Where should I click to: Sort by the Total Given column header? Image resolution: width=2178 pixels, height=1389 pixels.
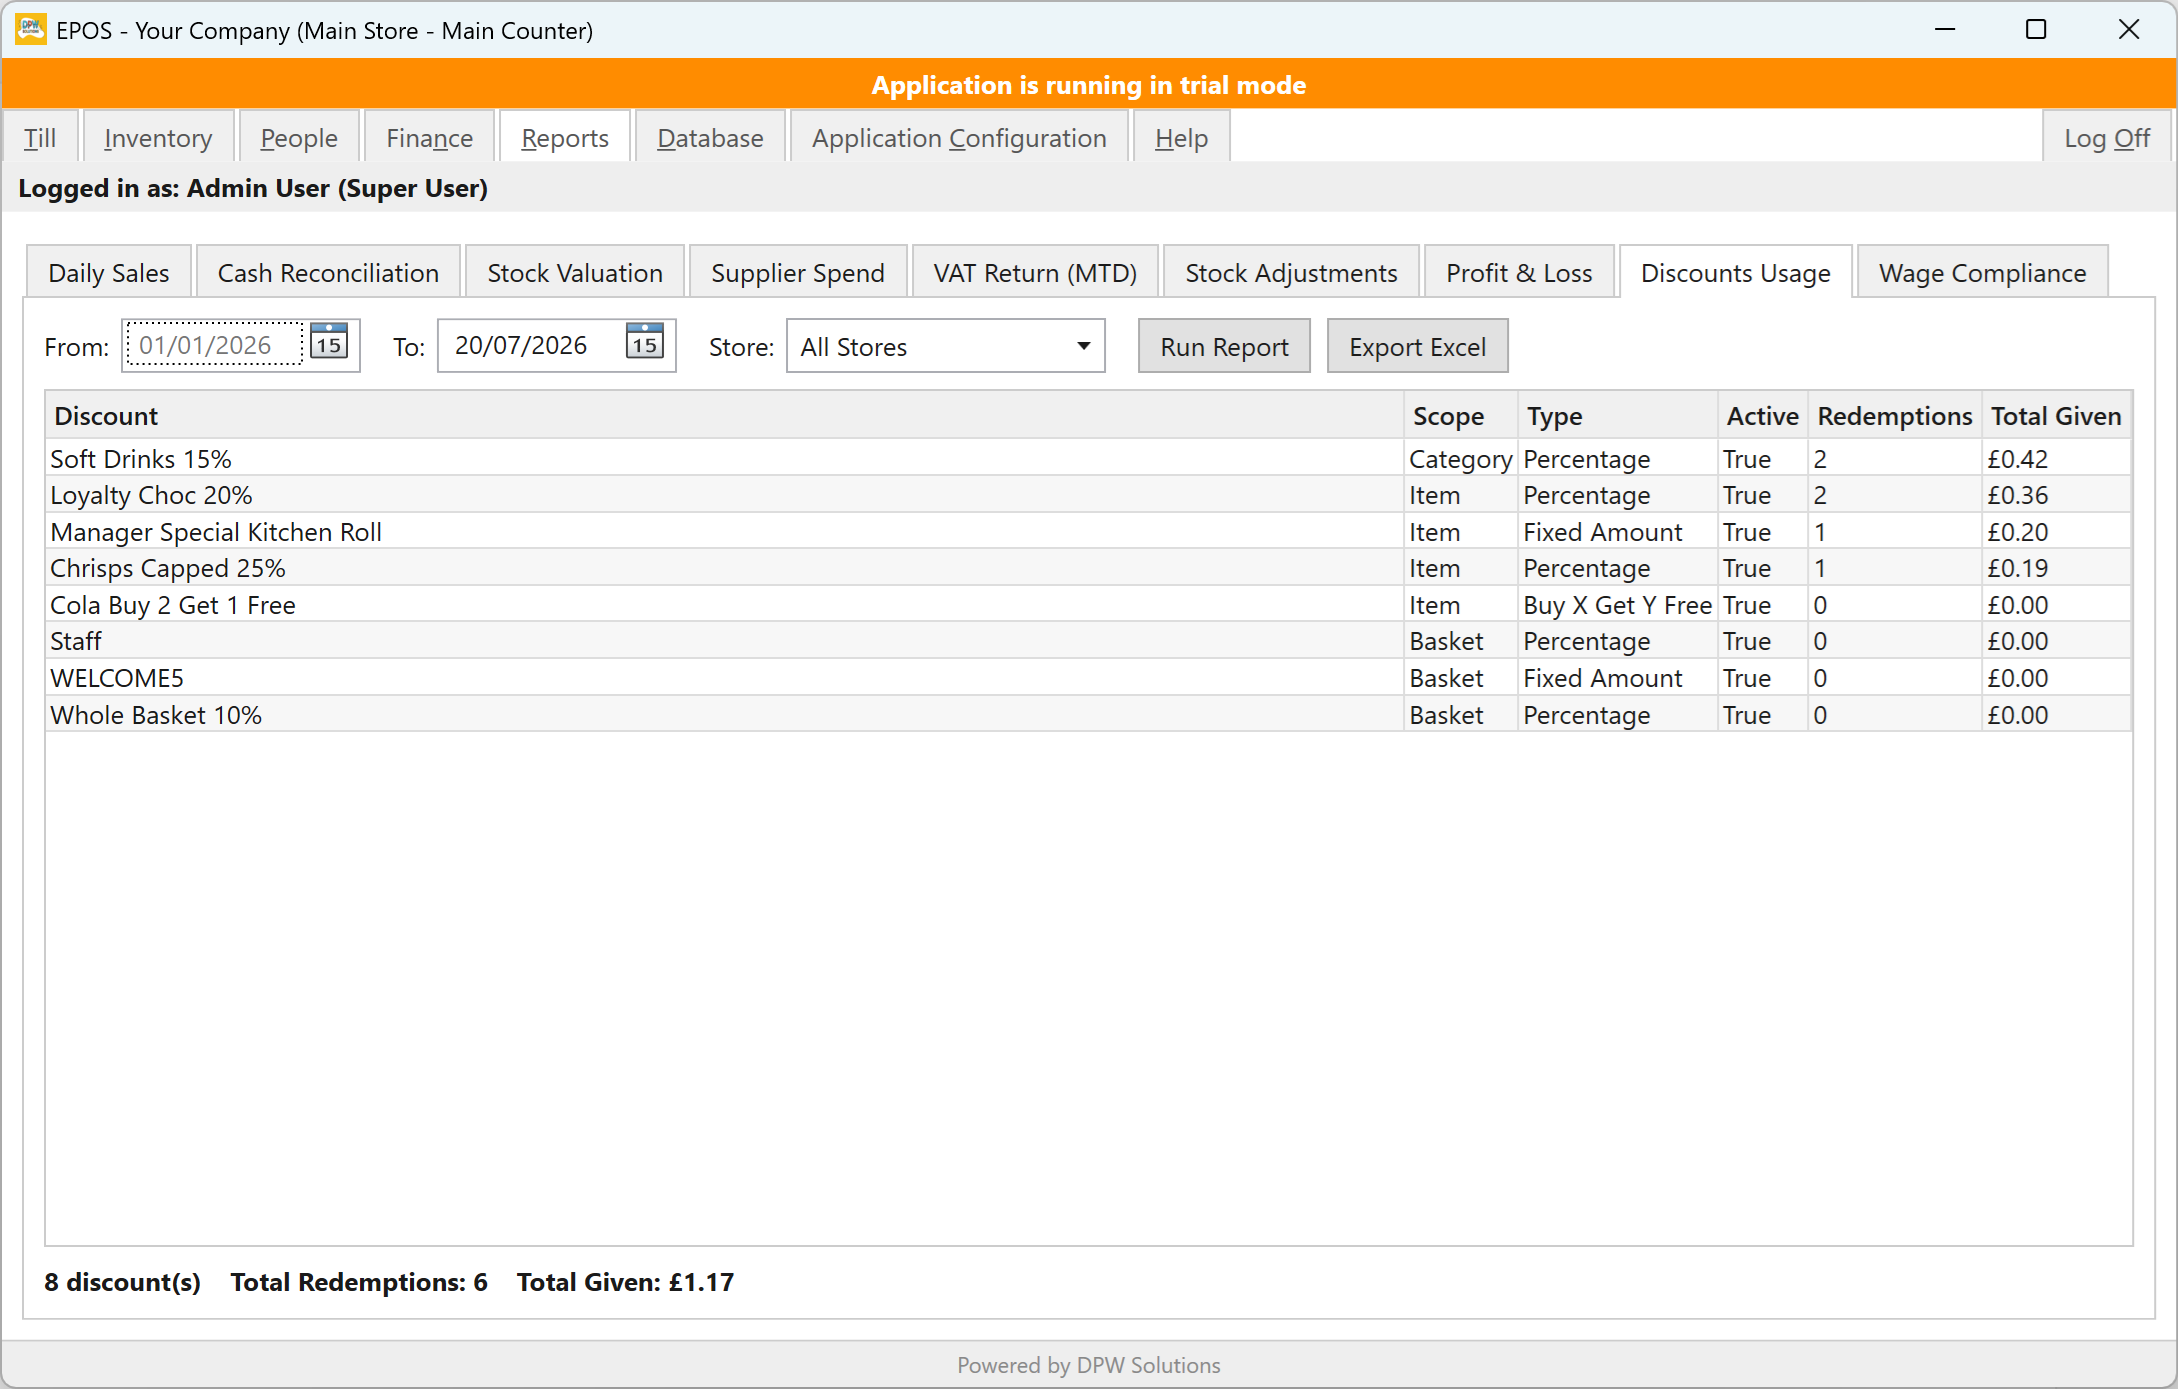click(2056, 416)
